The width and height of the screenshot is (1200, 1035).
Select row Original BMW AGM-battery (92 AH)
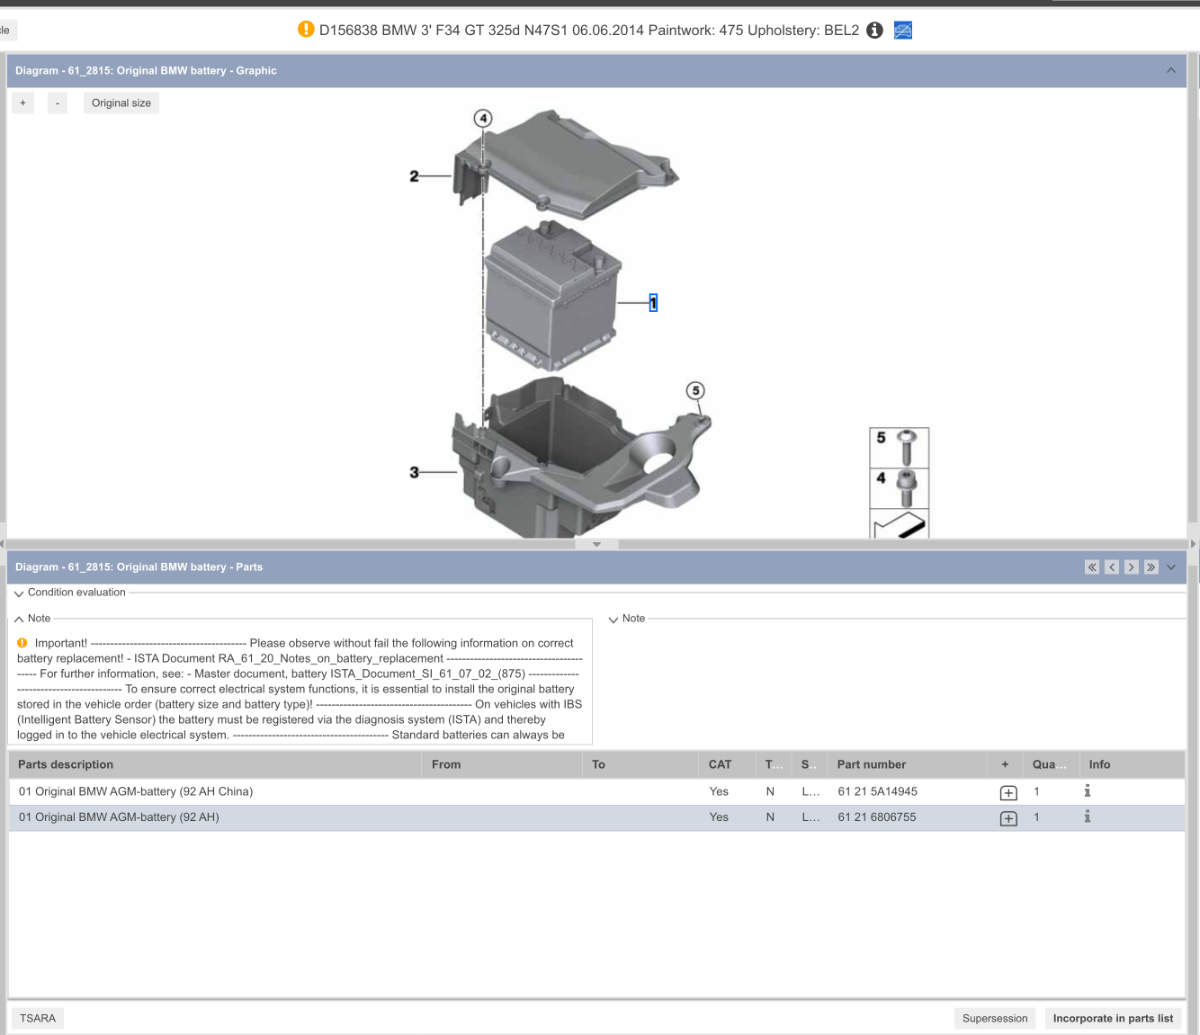tap(597, 817)
